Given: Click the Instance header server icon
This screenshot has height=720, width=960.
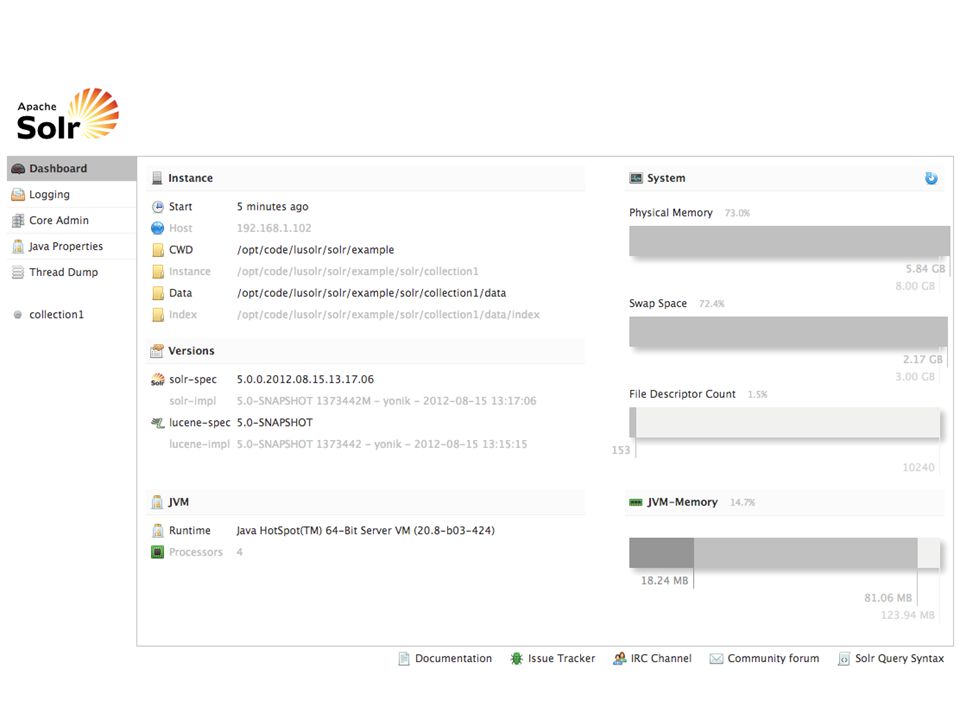Looking at the screenshot, I should point(157,178).
